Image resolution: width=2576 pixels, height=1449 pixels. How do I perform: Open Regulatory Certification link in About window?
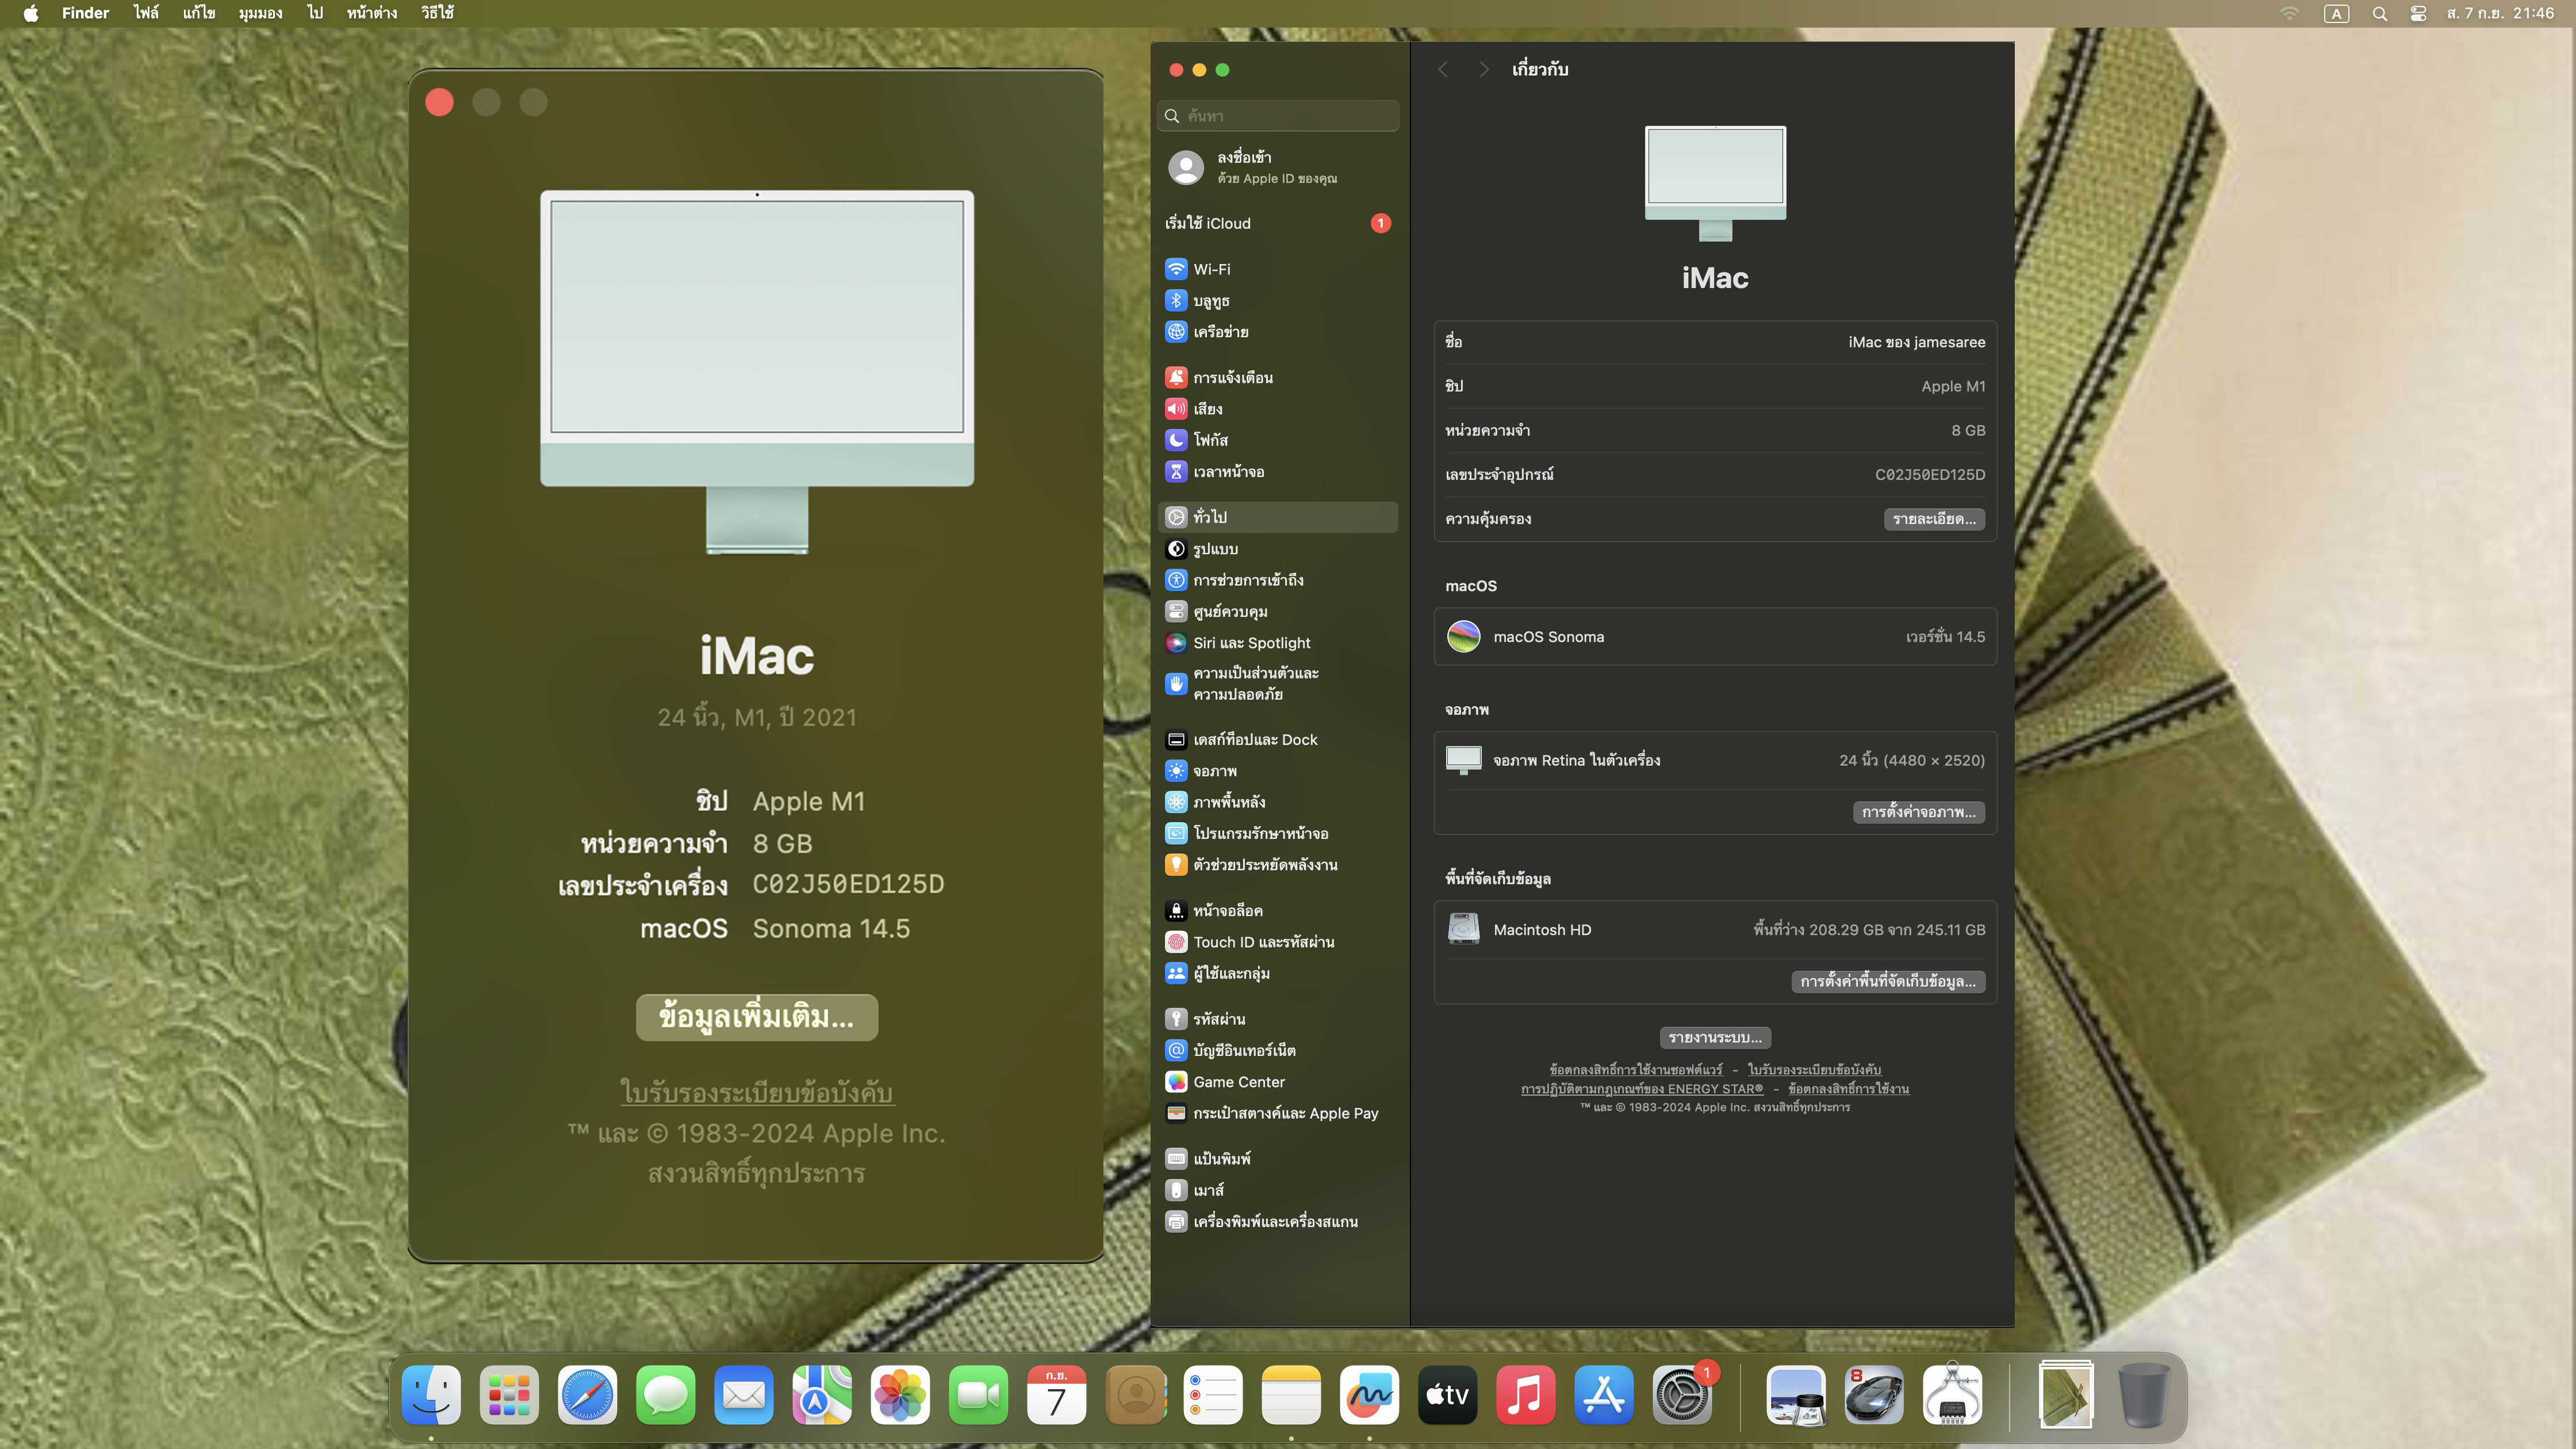click(x=756, y=1092)
